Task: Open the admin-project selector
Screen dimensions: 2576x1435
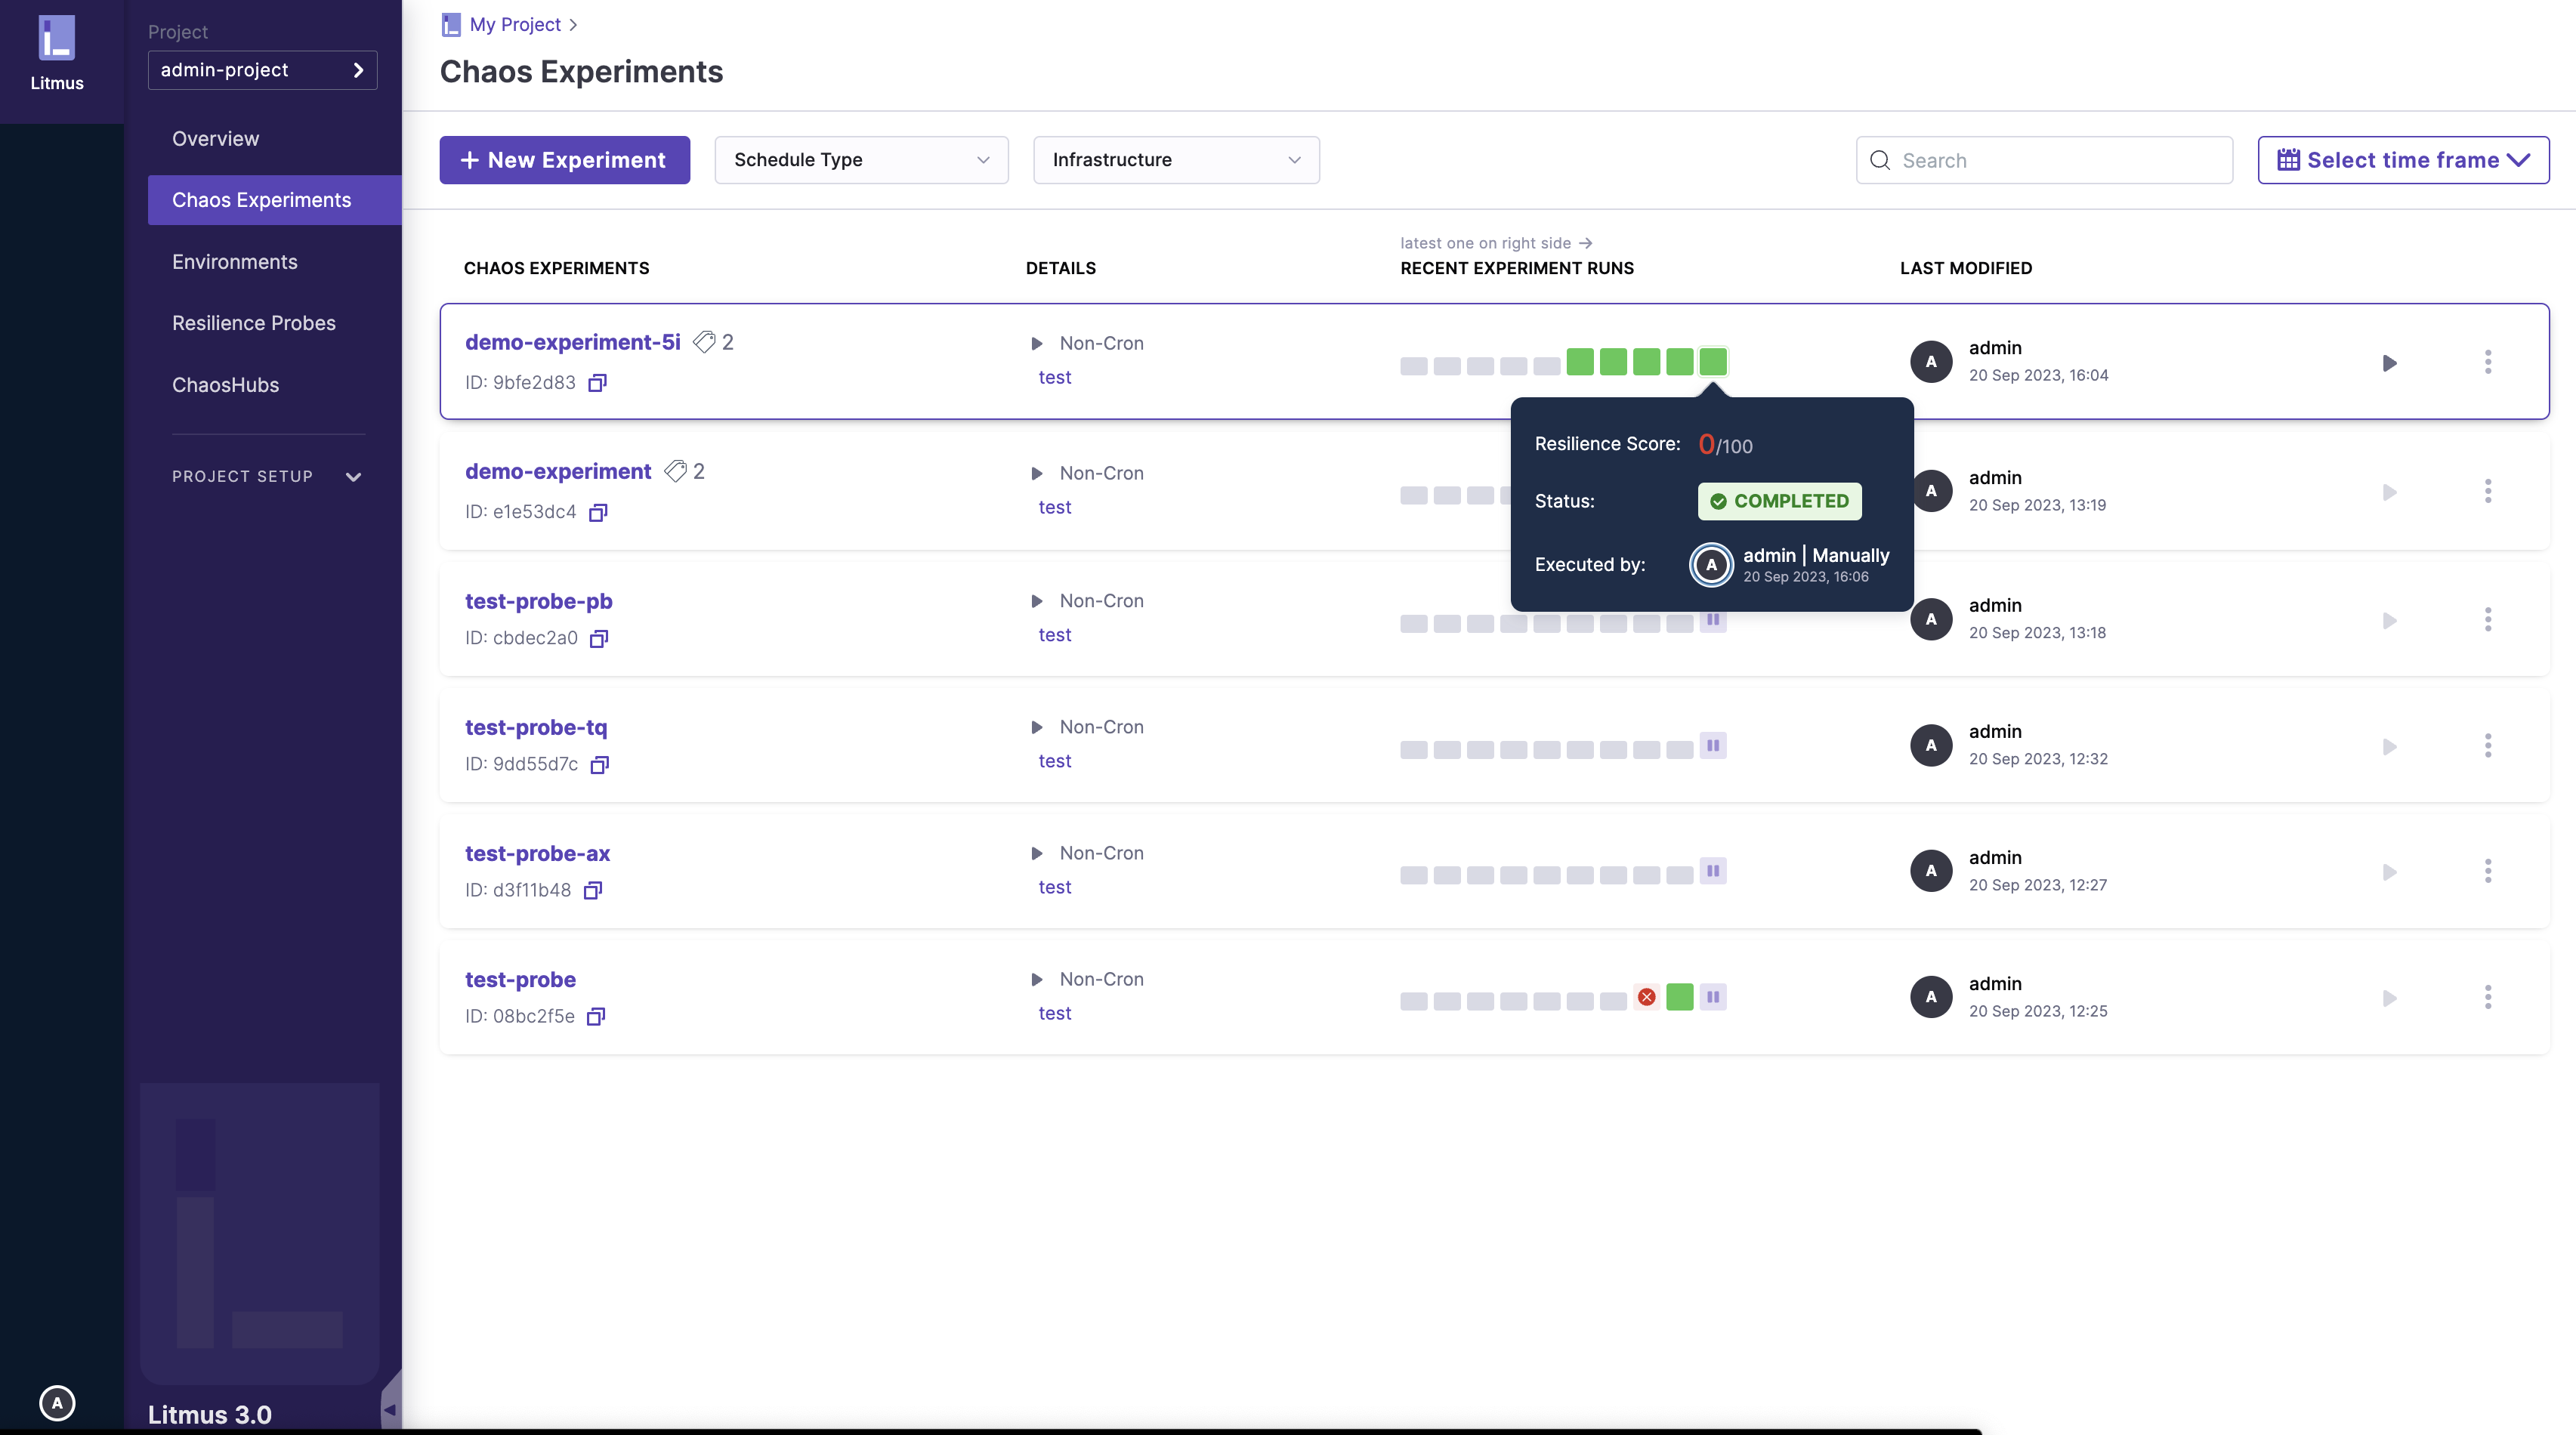Action: (x=262, y=70)
